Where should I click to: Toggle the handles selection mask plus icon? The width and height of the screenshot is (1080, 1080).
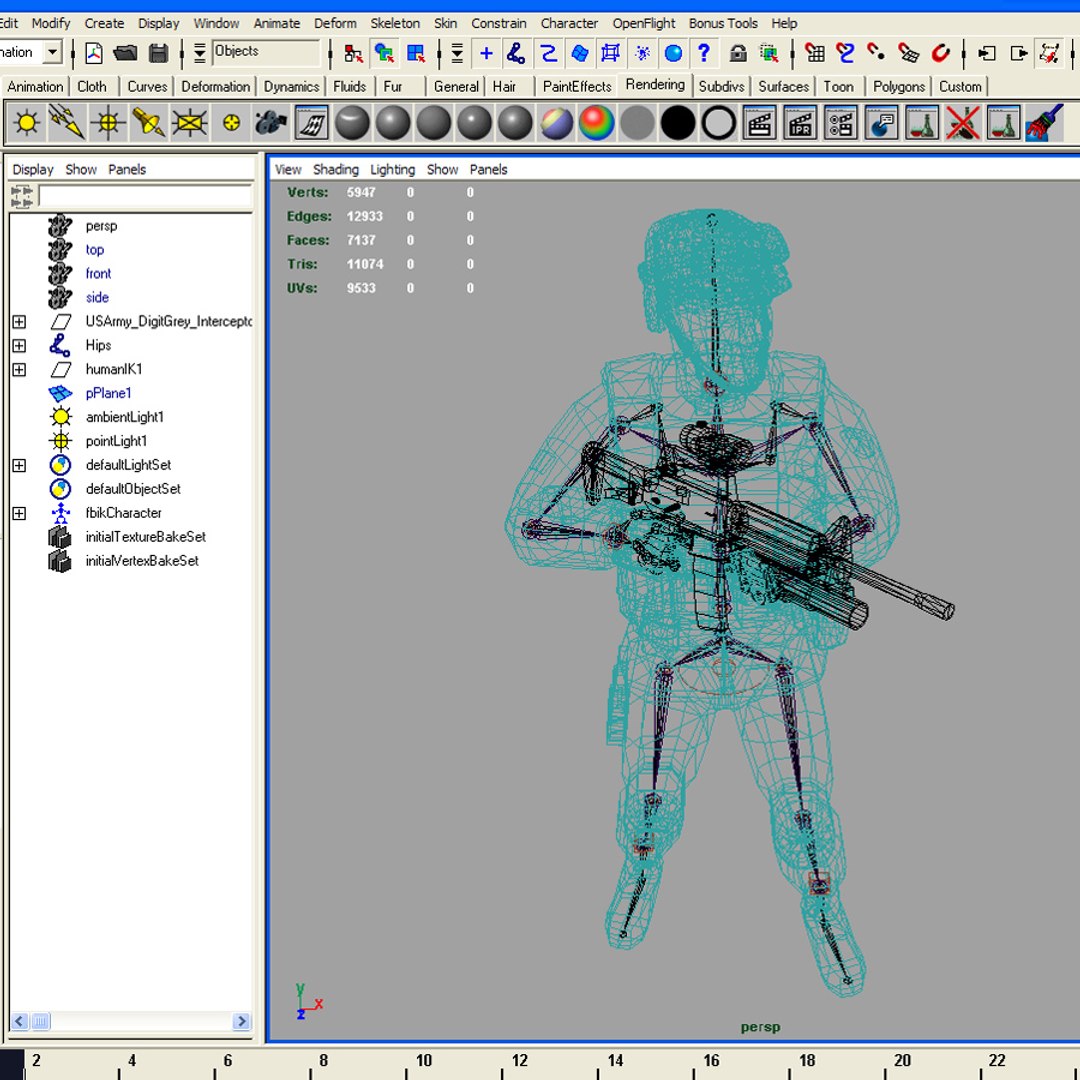coord(486,53)
